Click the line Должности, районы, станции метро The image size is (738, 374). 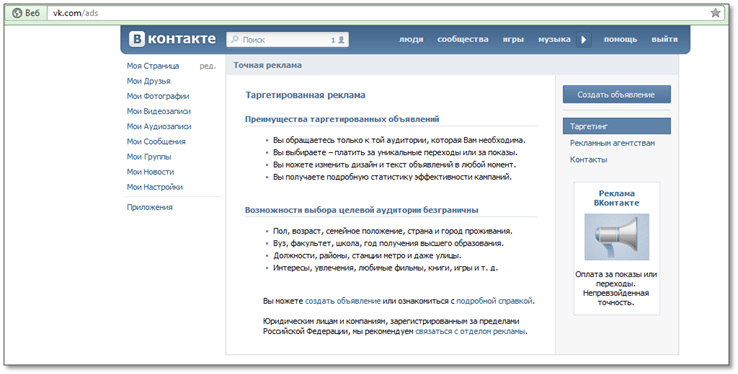[x=367, y=255]
